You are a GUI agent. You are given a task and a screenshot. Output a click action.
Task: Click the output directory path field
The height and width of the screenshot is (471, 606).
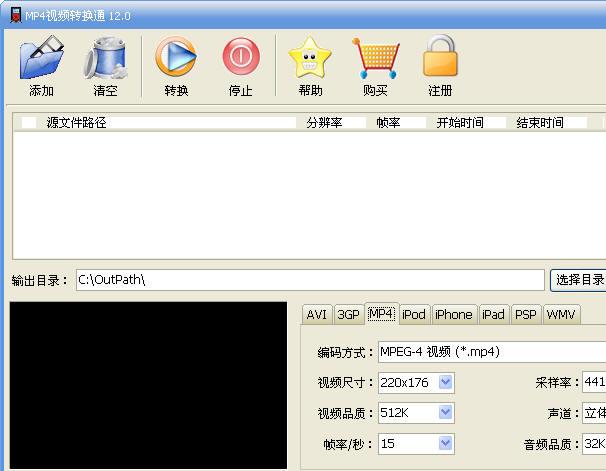pos(310,280)
